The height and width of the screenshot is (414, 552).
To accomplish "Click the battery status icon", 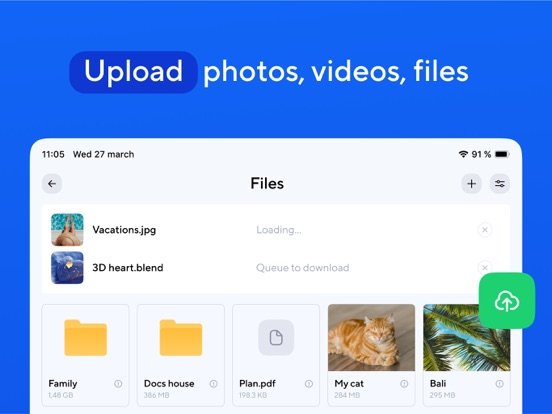I will pos(502,154).
